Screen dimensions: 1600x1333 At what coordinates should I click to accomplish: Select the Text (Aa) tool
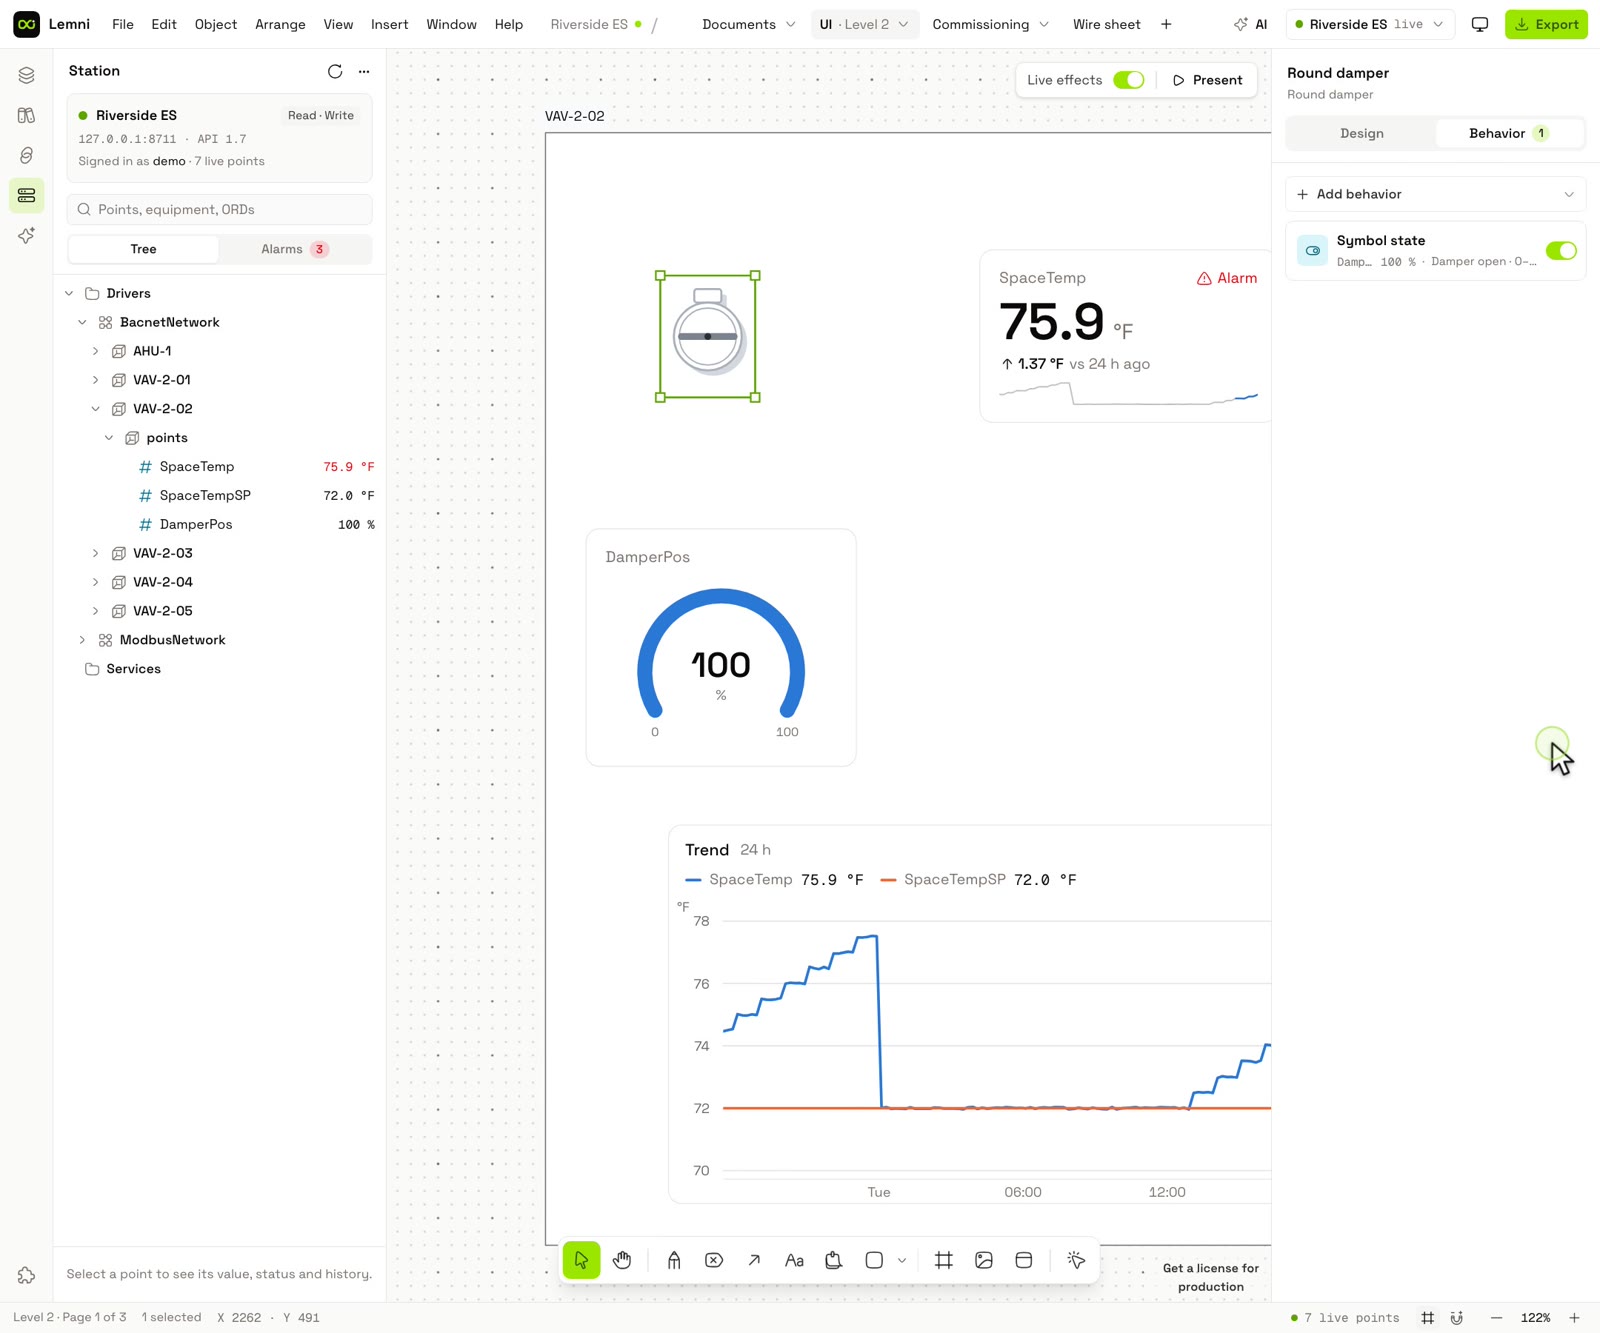tap(794, 1260)
